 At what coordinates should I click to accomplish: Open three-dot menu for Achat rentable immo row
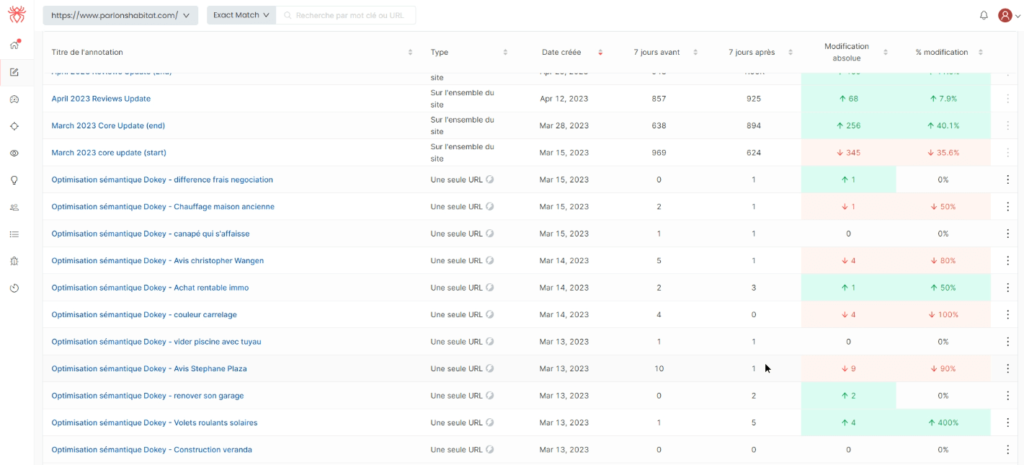1008,287
